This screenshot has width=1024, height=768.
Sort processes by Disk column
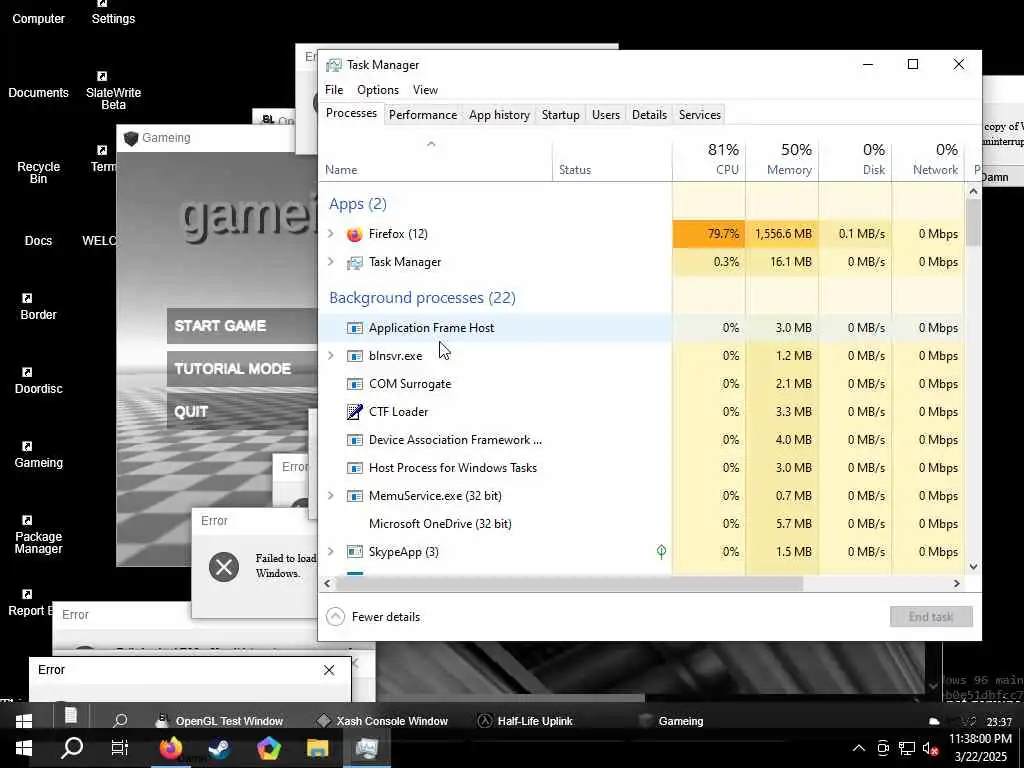[855, 159]
